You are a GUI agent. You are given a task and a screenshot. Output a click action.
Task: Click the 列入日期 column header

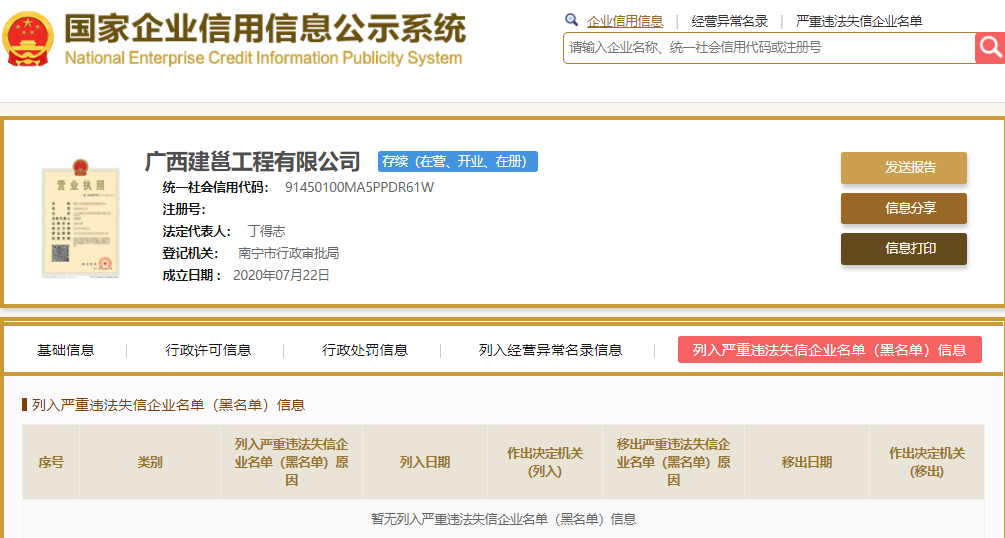coord(424,462)
